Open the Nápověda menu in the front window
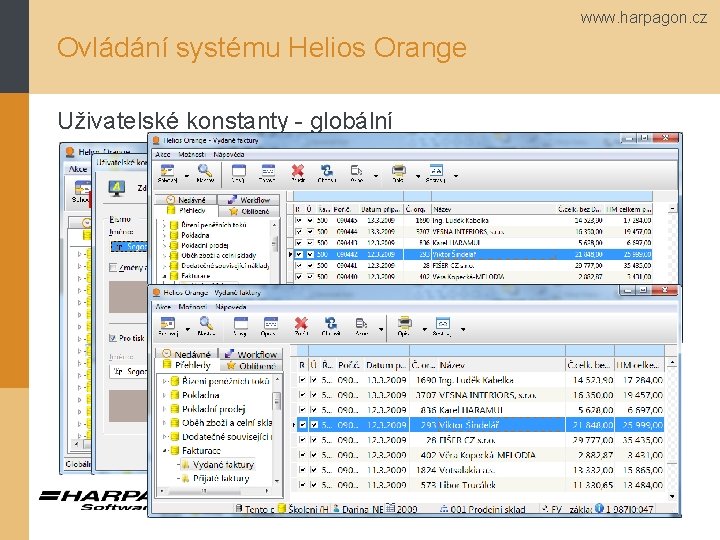Screen dimensions: 720x540 click(x=231, y=307)
